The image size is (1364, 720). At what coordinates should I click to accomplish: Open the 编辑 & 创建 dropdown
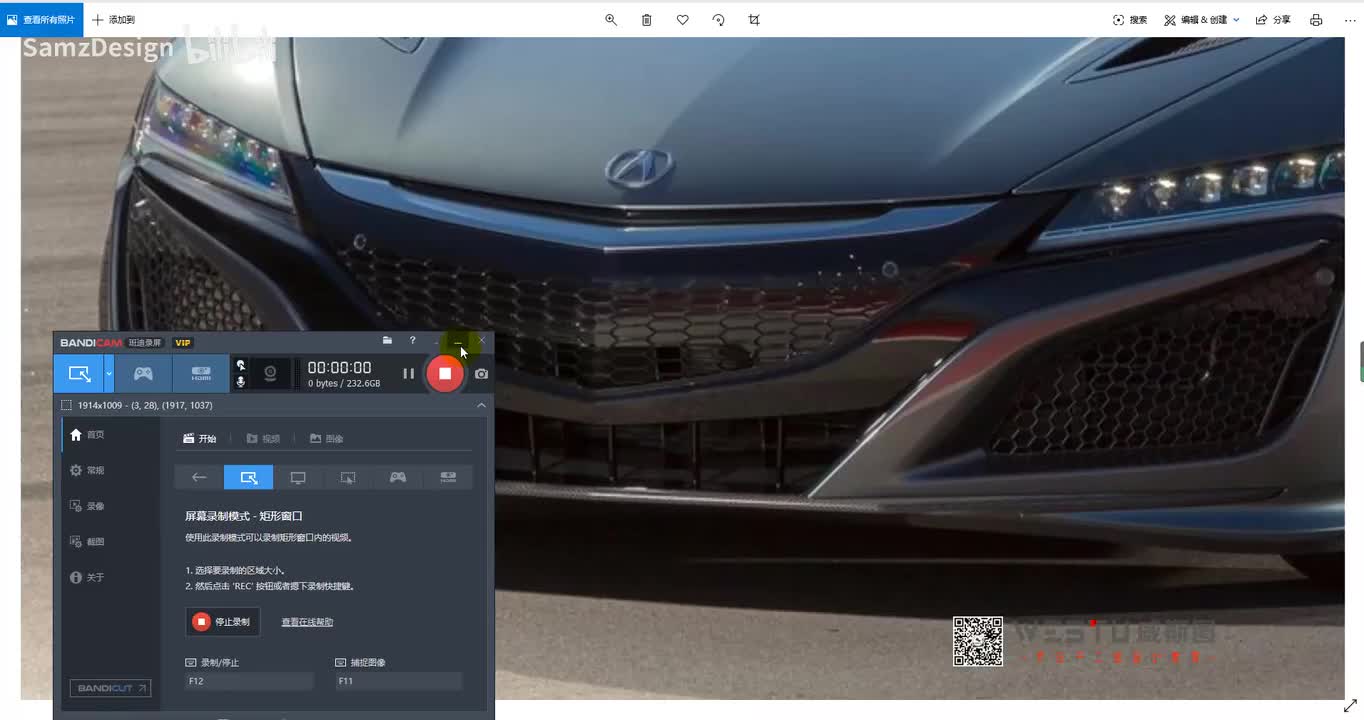[1201, 20]
